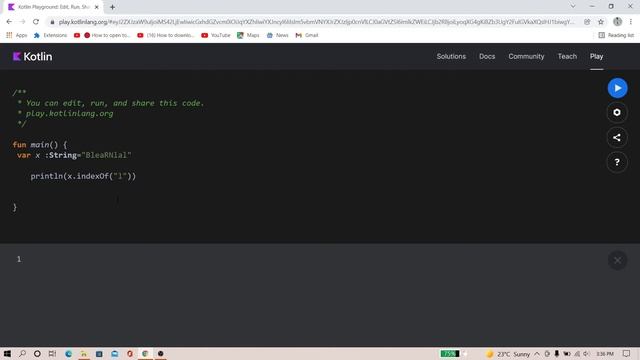Go to the Kotlin logo homepage

point(32,56)
